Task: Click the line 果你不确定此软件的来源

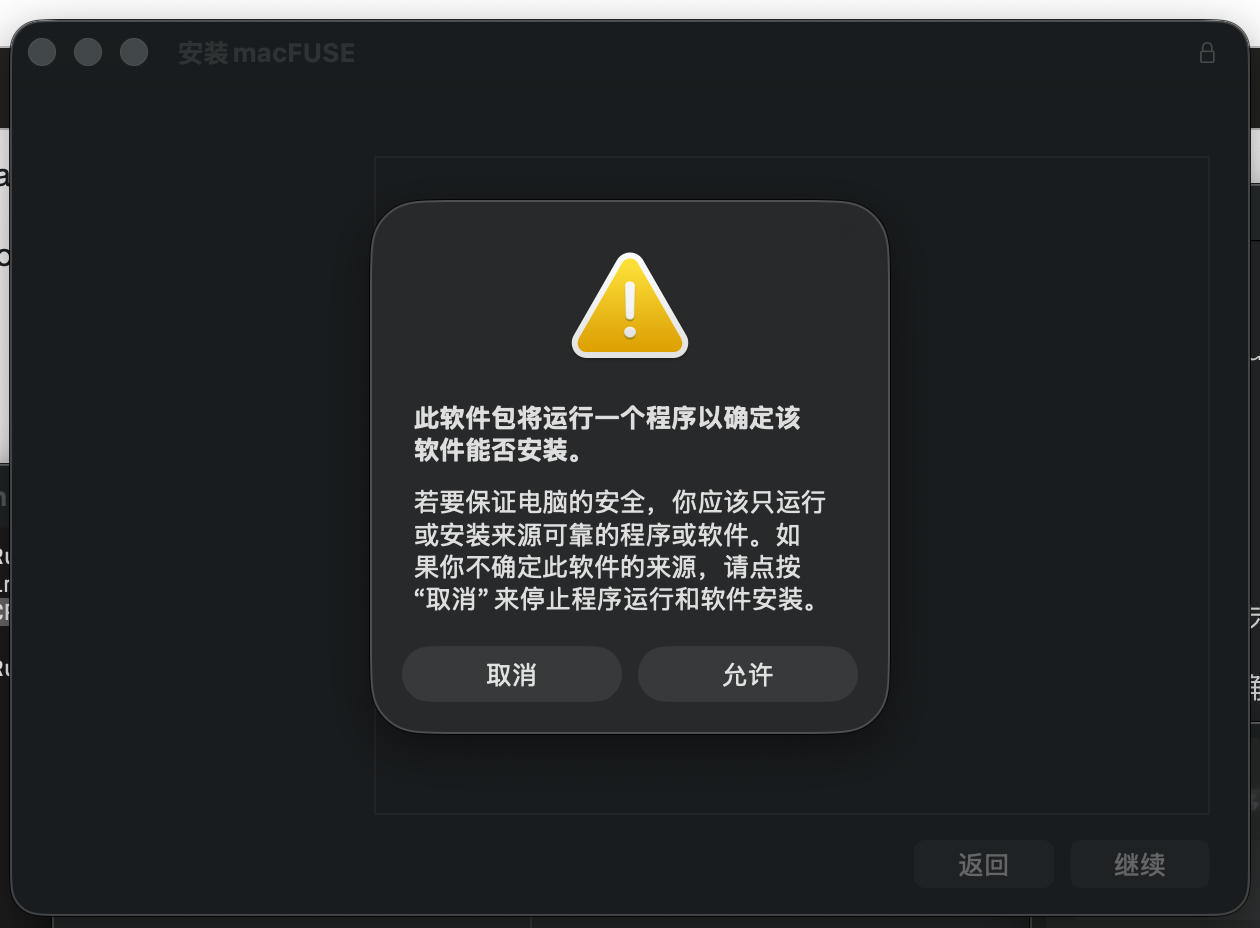Action: coord(607,568)
